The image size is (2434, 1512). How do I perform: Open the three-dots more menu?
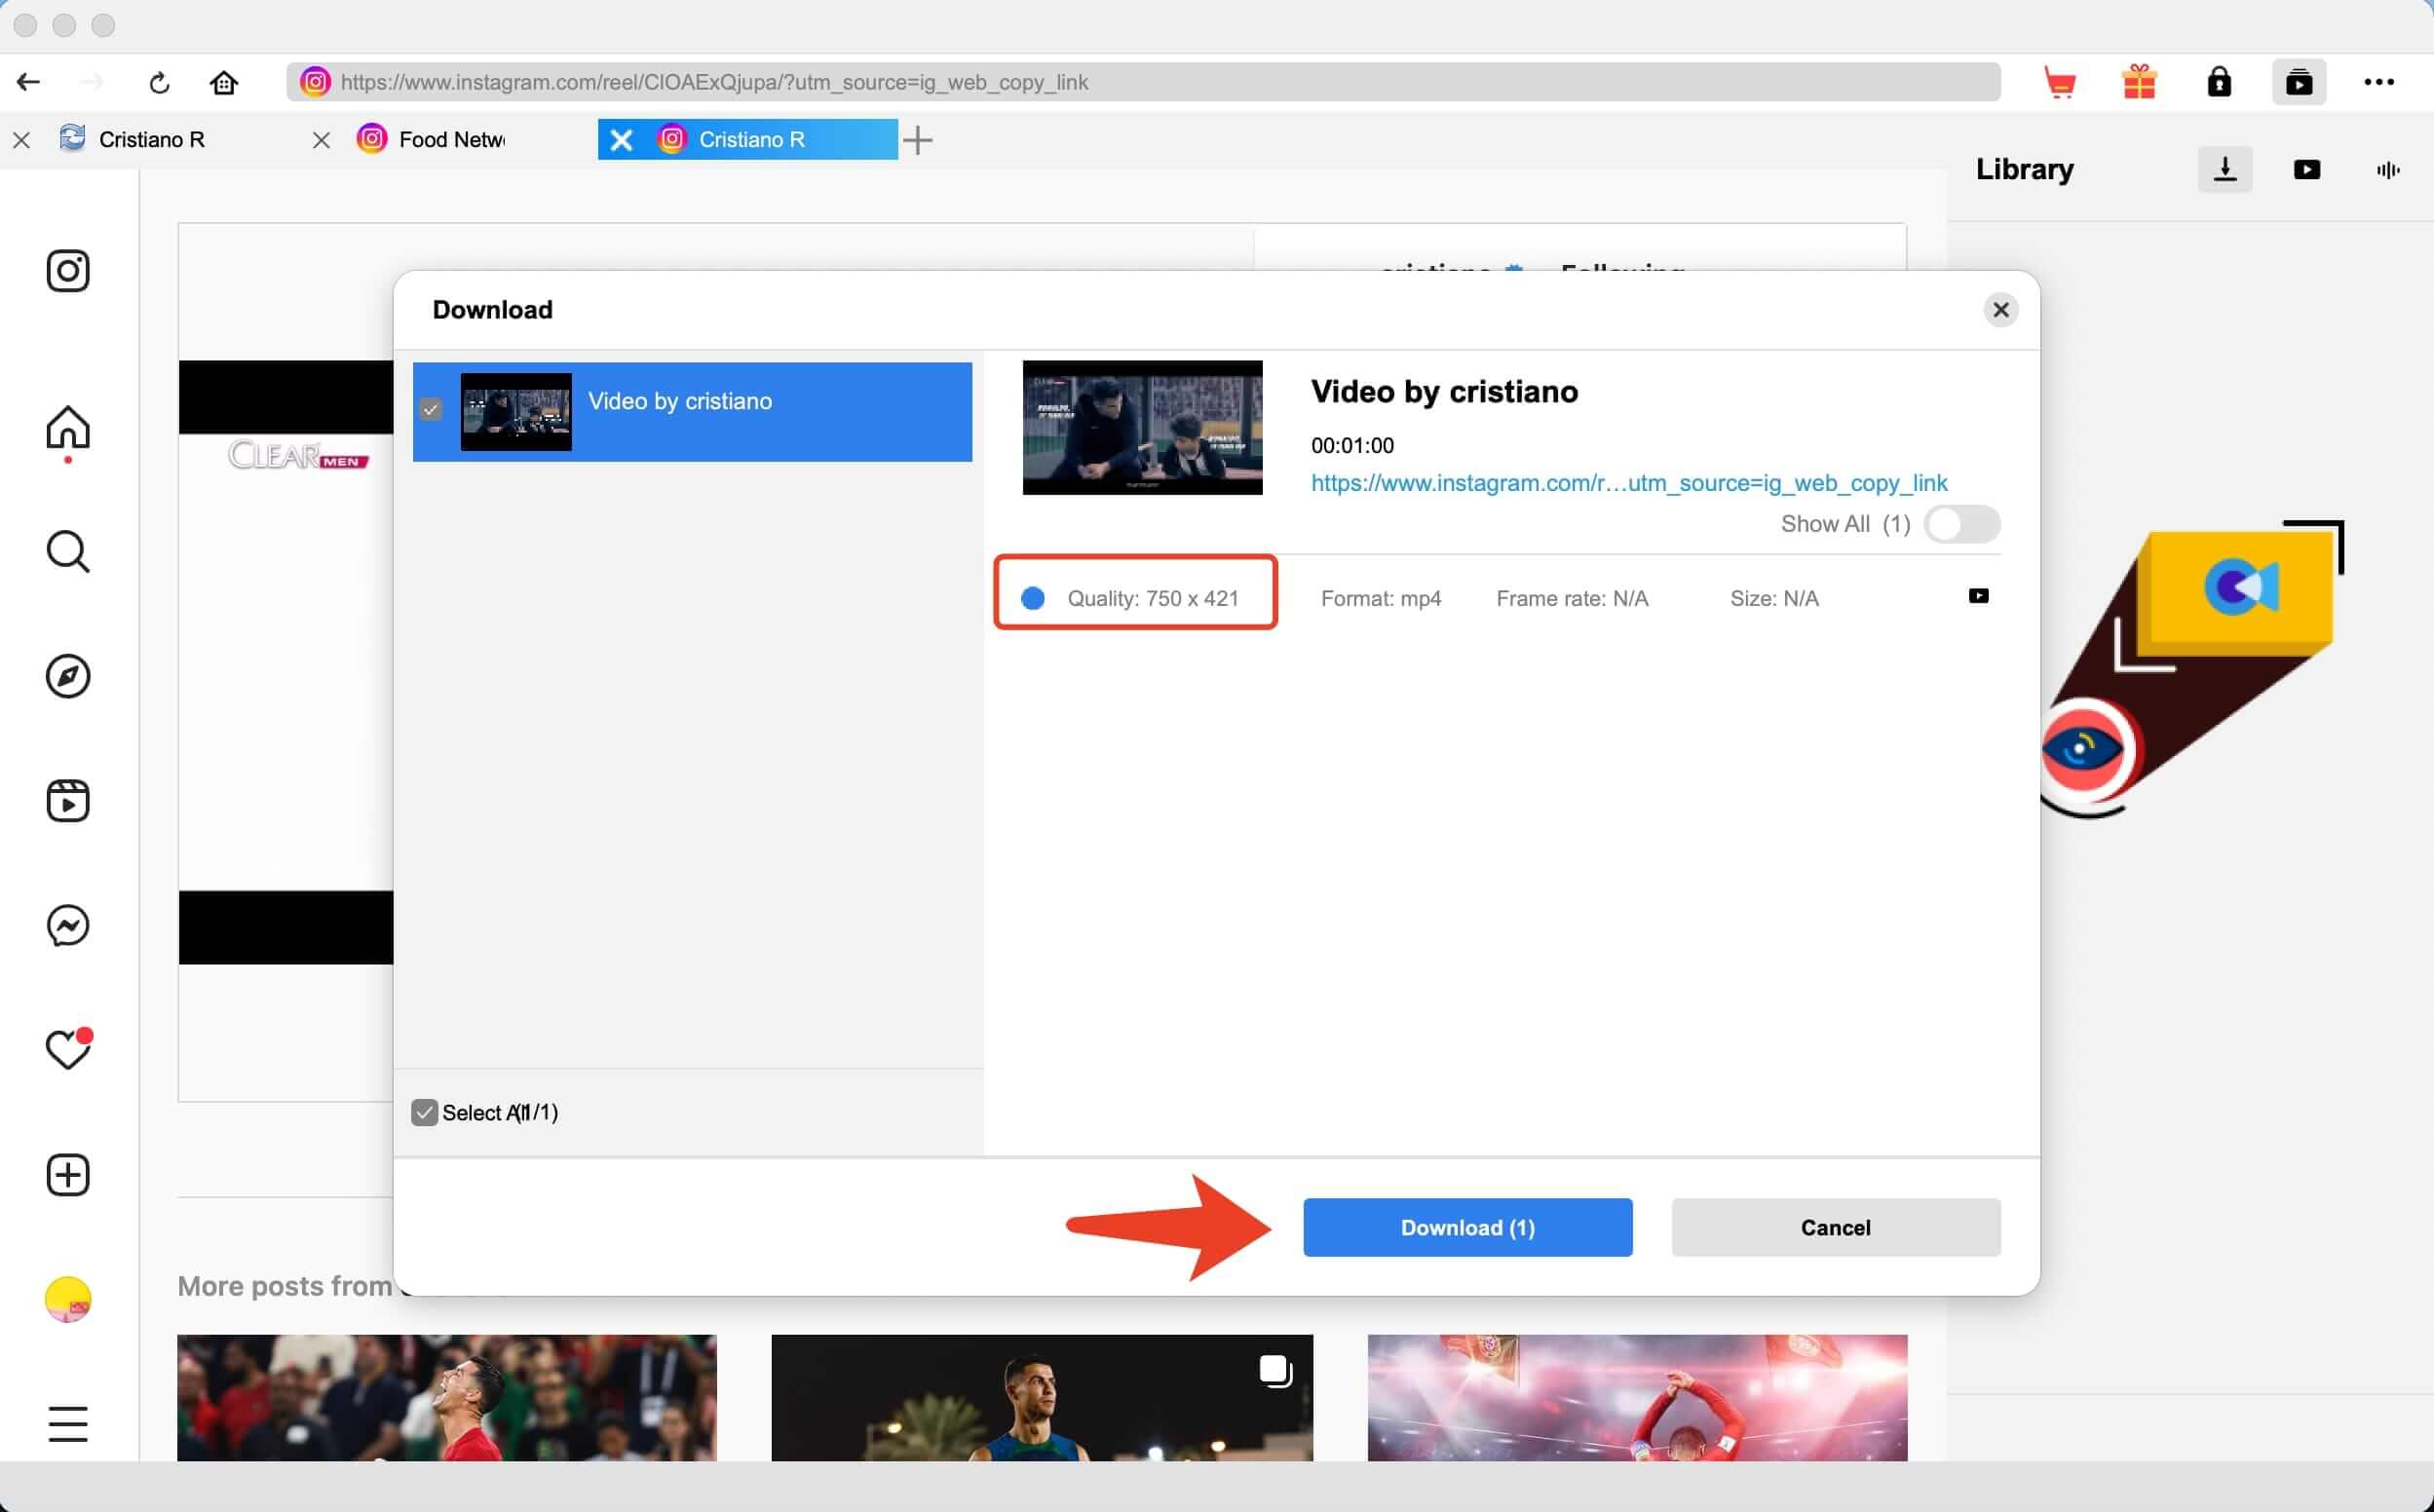(x=2378, y=82)
